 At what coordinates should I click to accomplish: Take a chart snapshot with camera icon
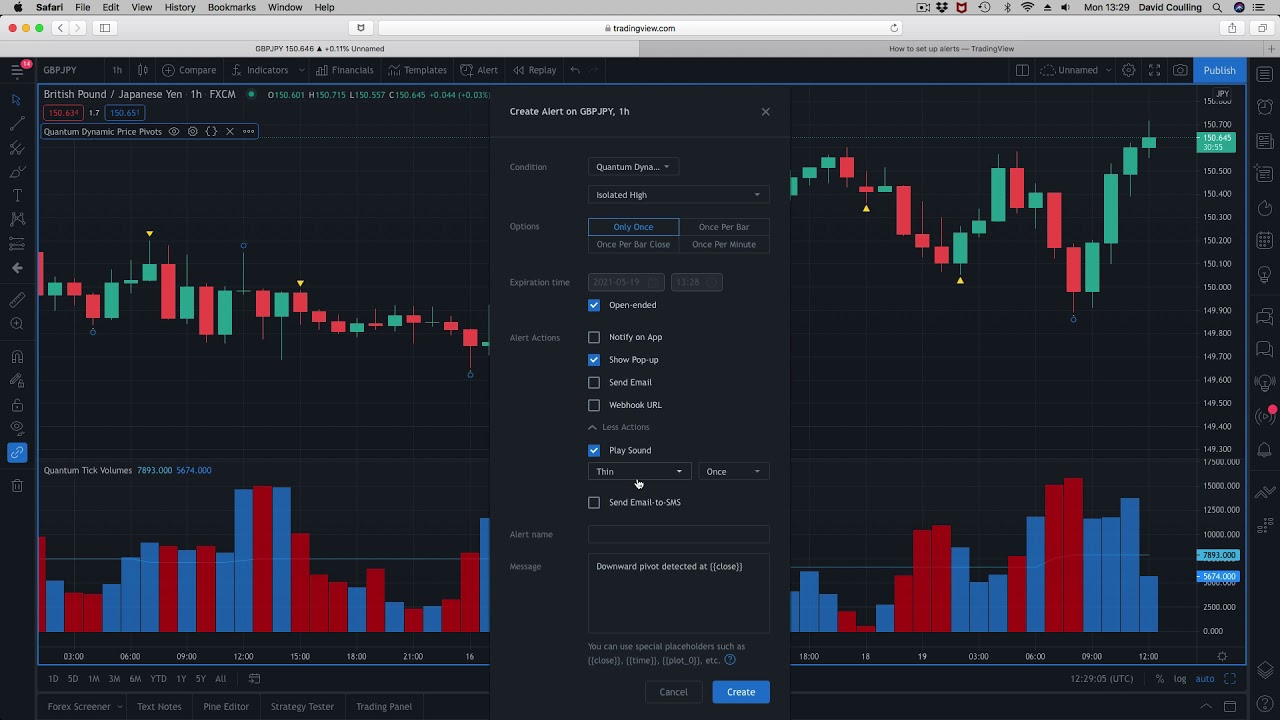point(1180,70)
